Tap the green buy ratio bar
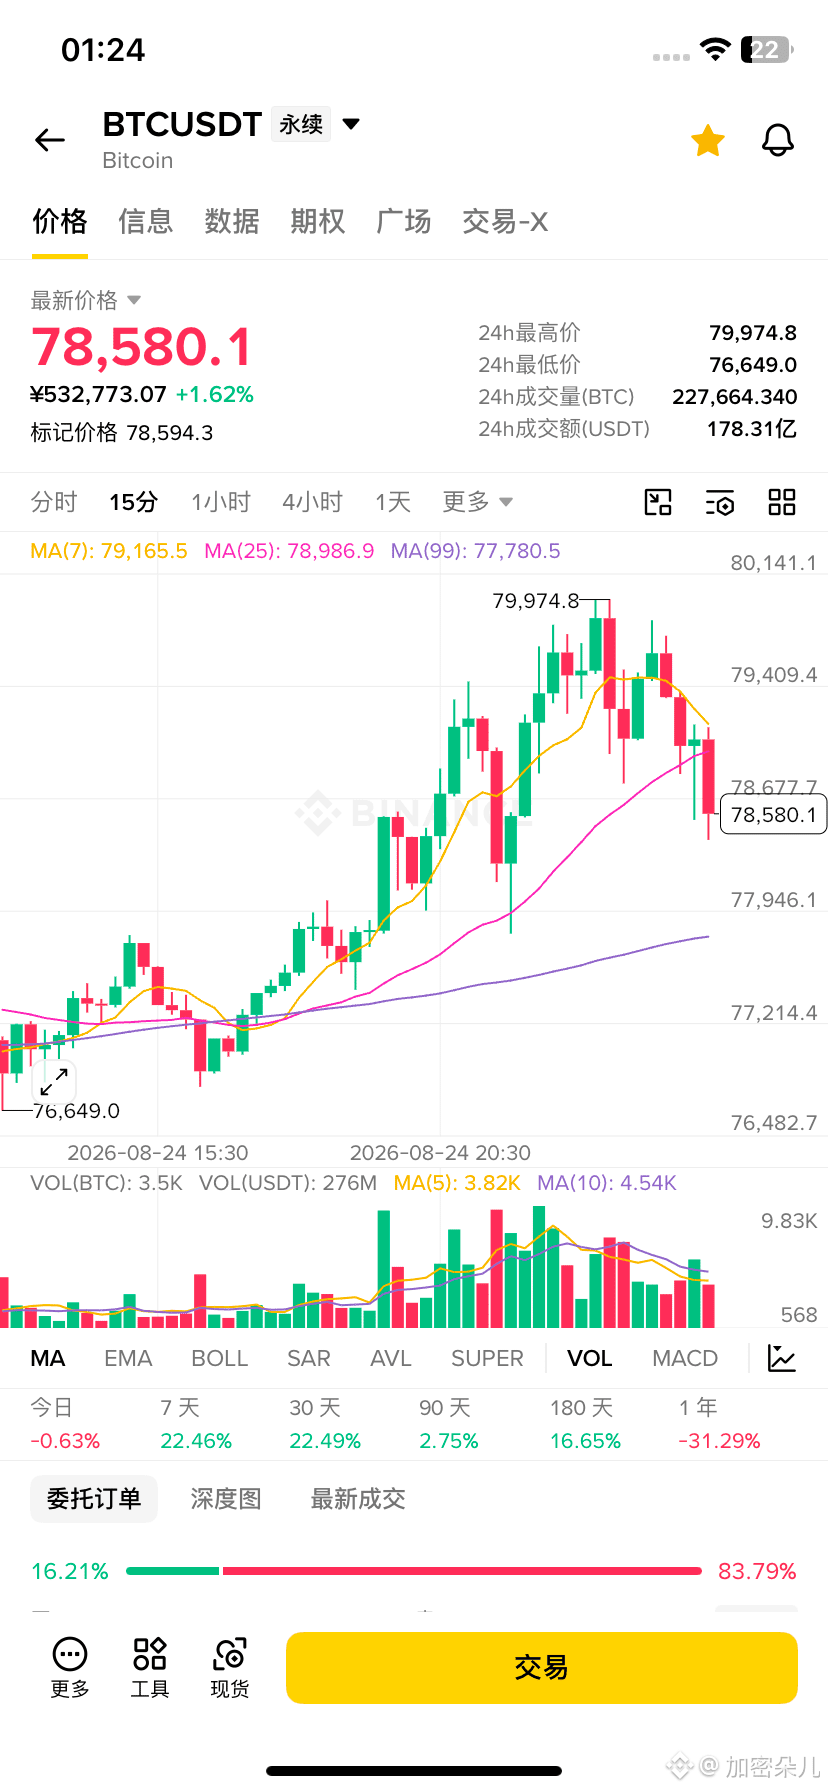Screen dimensions: 828x1792 coord(172,1571)
